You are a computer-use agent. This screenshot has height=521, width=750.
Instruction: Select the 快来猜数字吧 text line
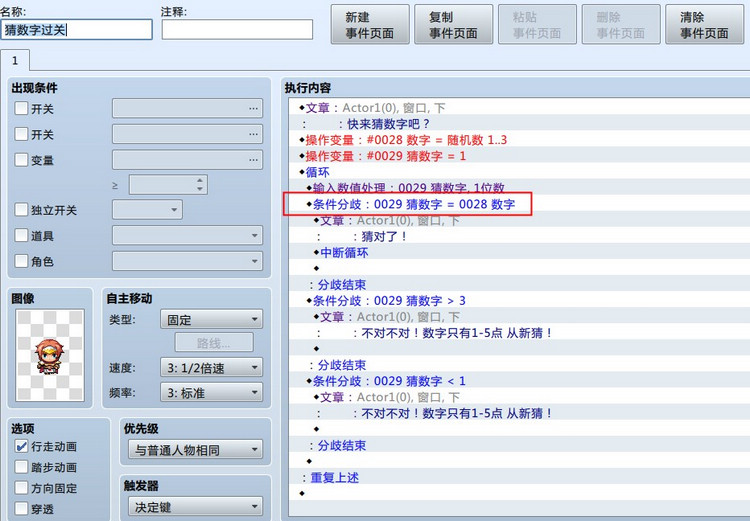click(519, 124)
